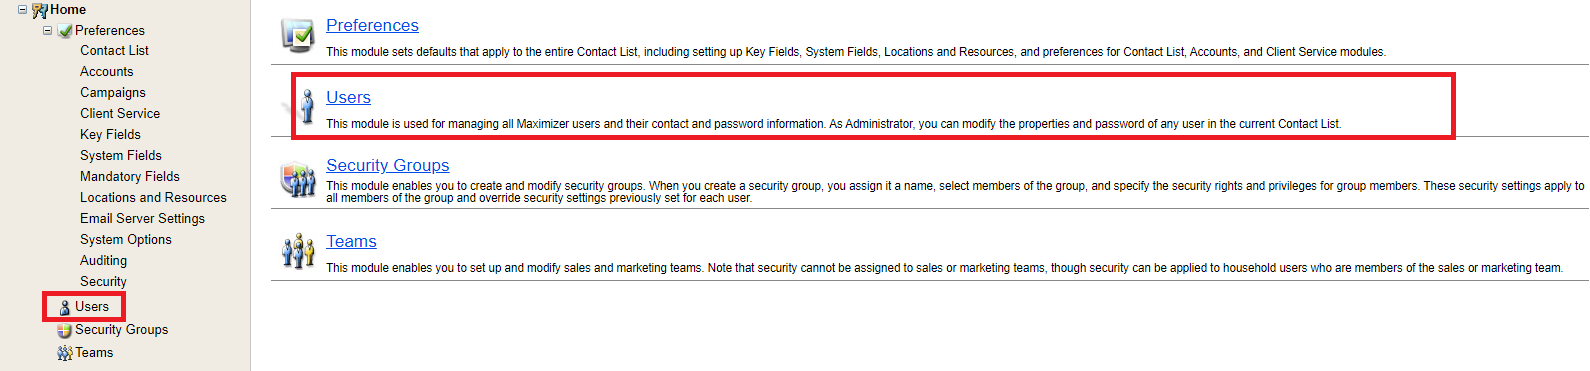Screen dimensions: 1590x371
Task: Open the Teams module link
Action: (351, 241)
